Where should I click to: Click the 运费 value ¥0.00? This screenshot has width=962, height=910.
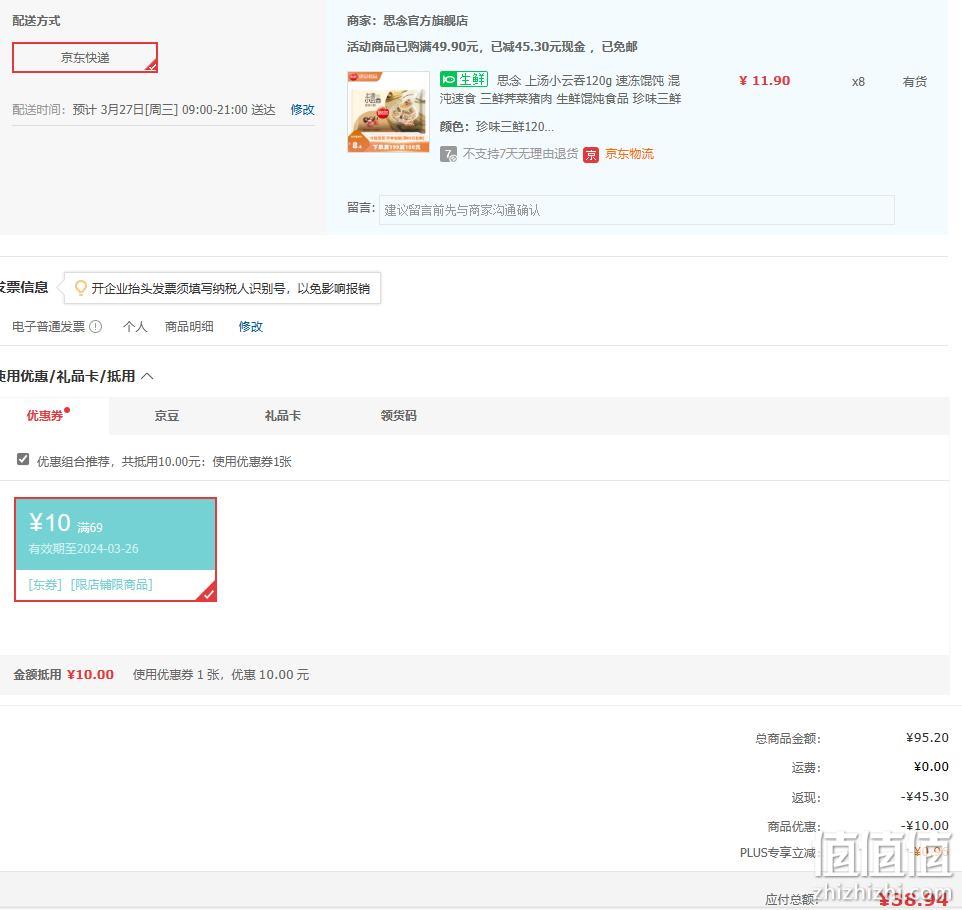pyautogui.click(x=931, y=767)
